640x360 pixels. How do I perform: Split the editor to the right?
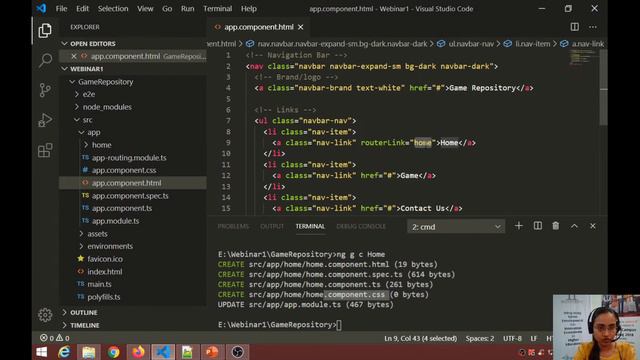pyautogui.click(x=574, y=27)
